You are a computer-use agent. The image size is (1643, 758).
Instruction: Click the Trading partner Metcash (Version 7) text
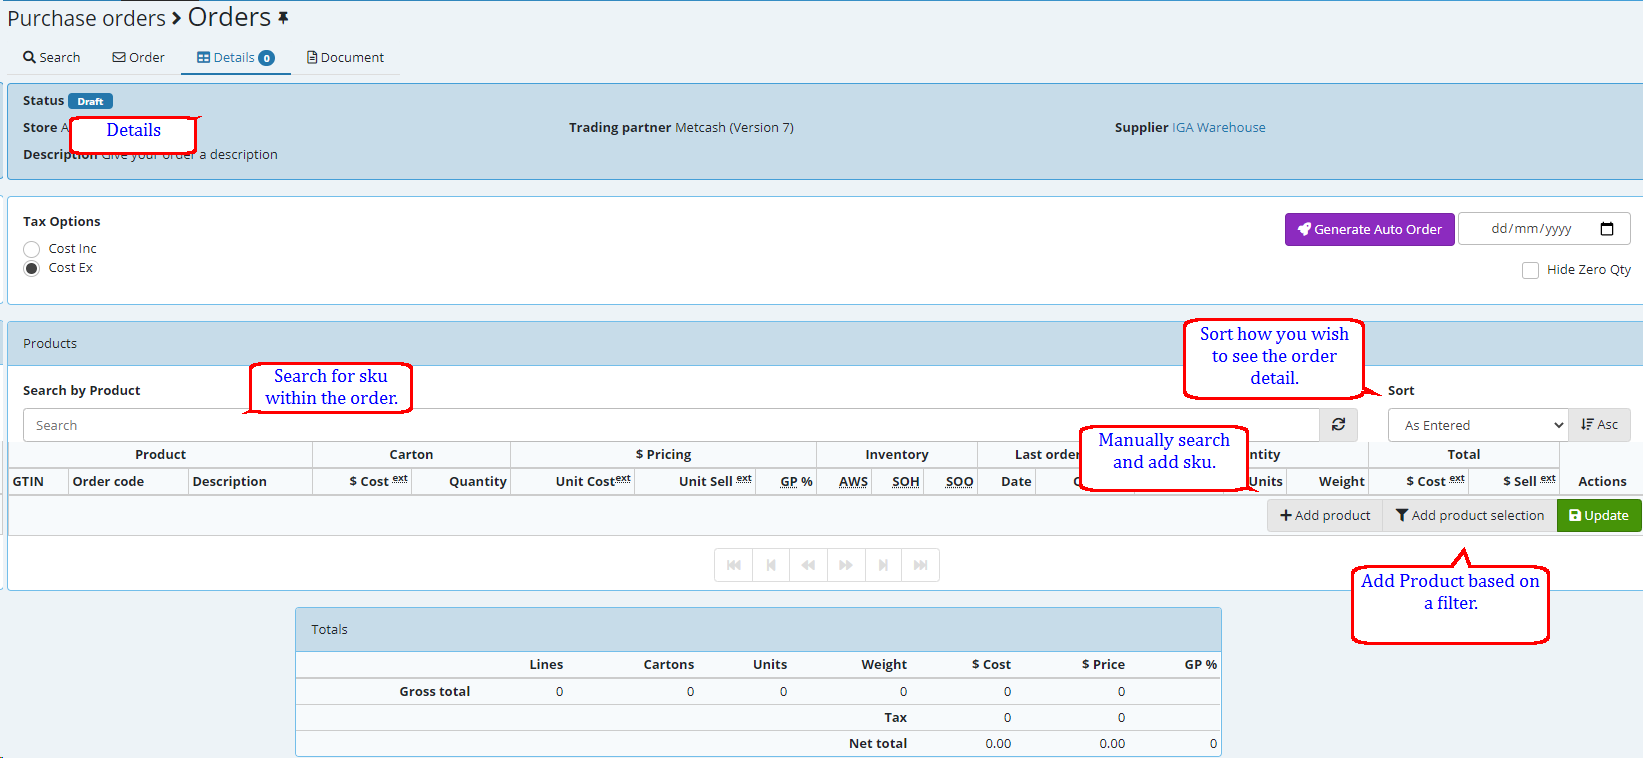(x=681, y=127)
